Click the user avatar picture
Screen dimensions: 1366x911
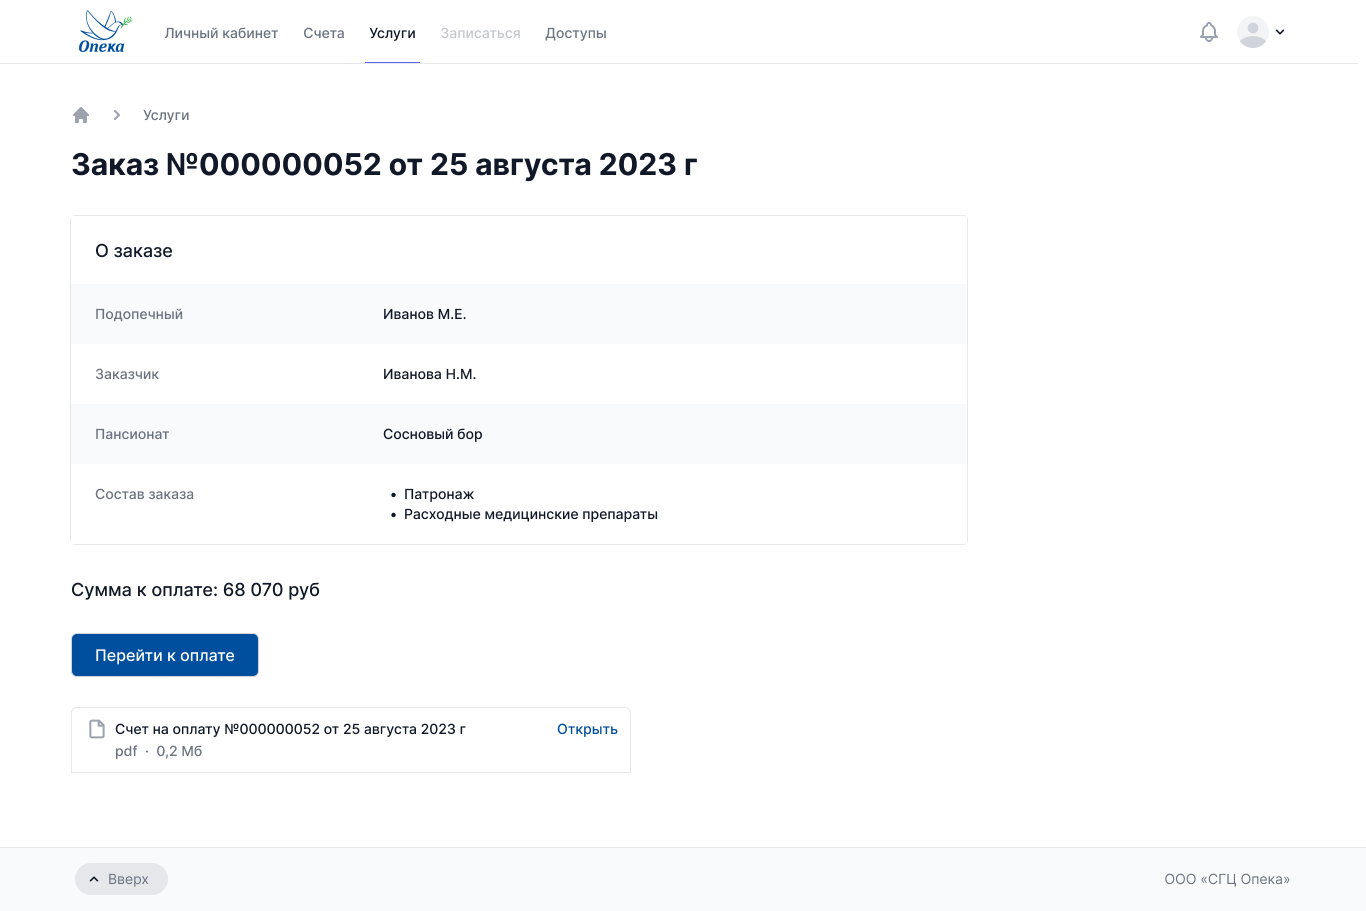[x=1252, y=32]
